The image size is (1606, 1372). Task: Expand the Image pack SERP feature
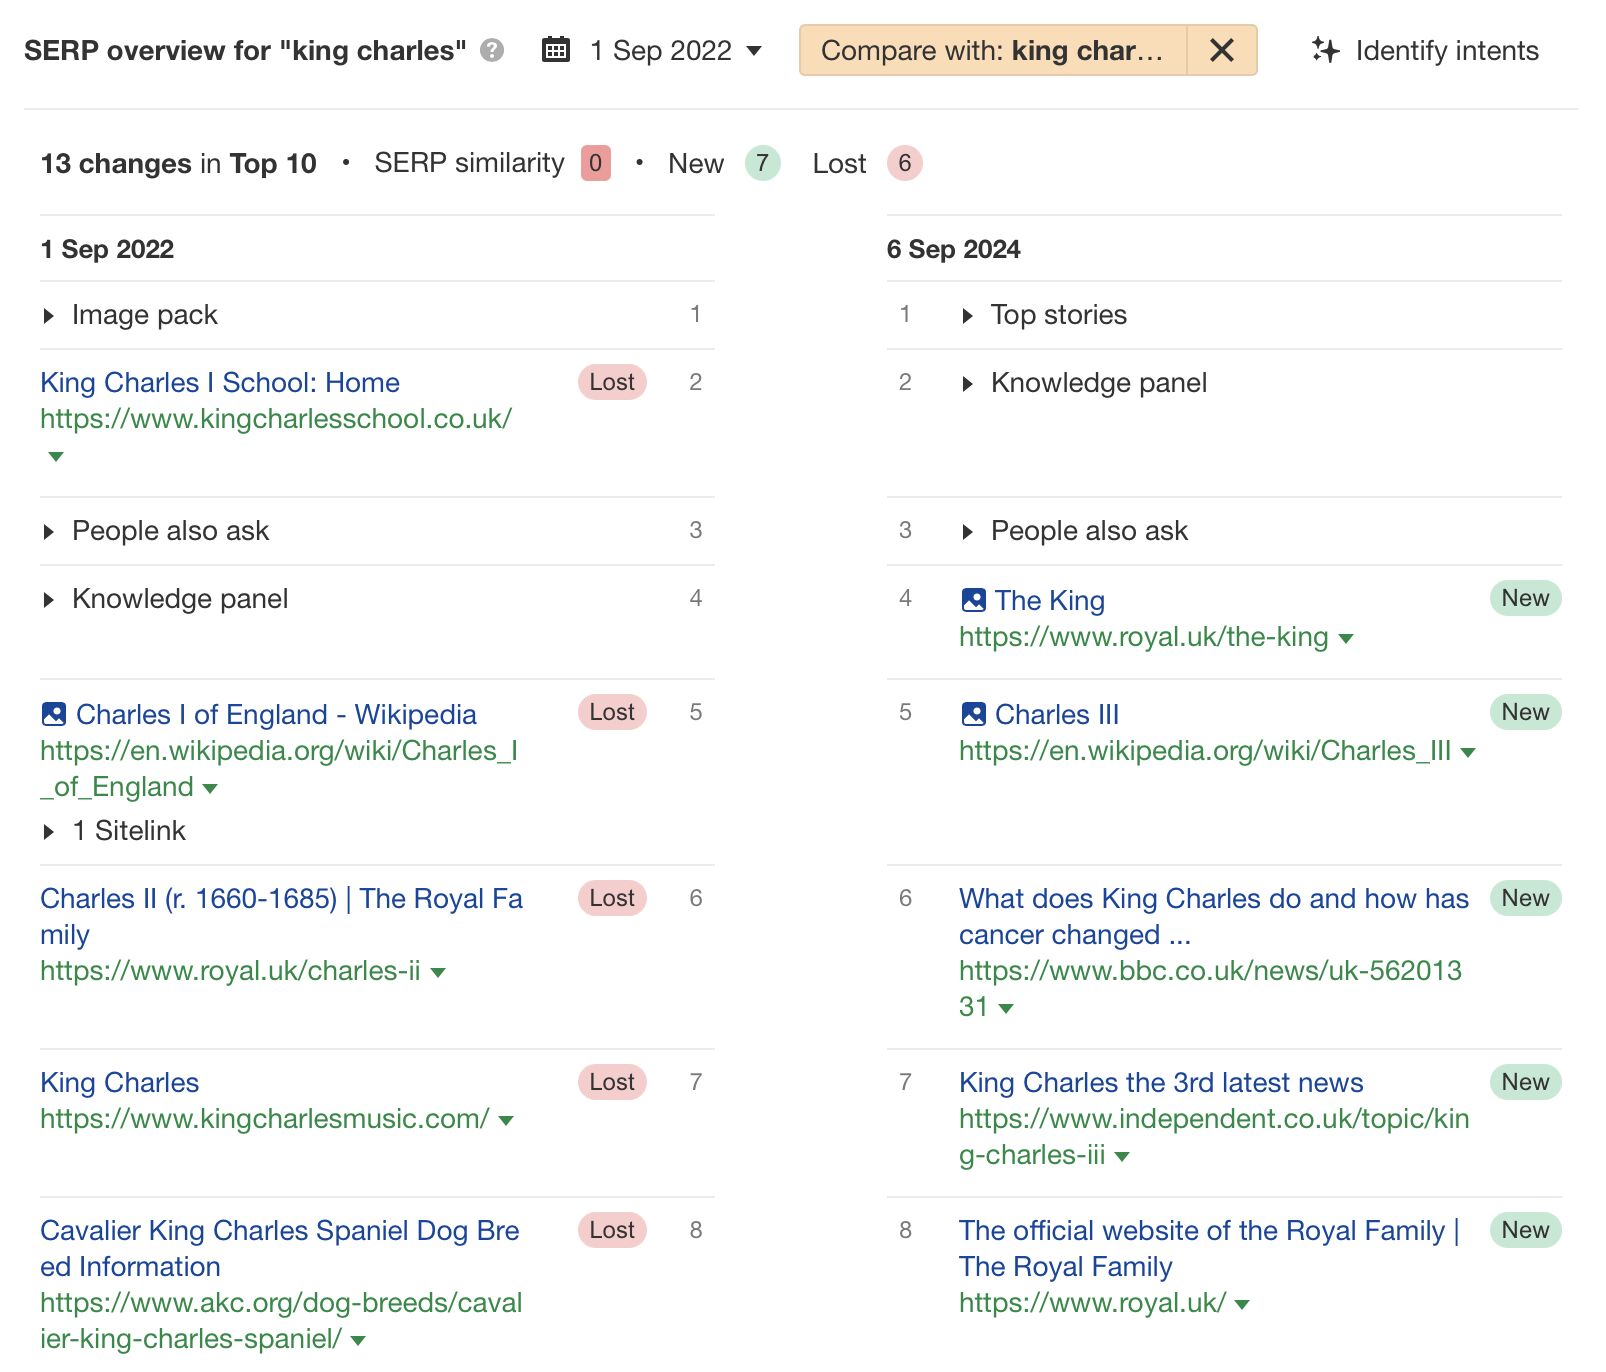point(49,314)
